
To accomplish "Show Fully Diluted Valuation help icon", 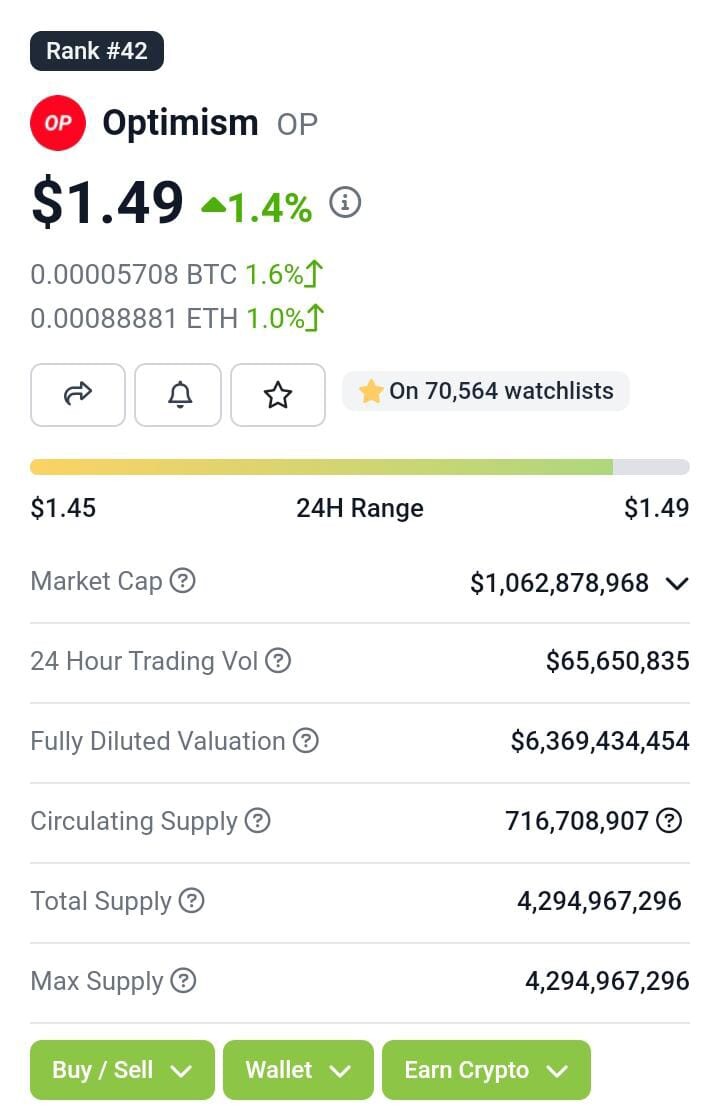I will pyautogui.click(x=306, y=741).
